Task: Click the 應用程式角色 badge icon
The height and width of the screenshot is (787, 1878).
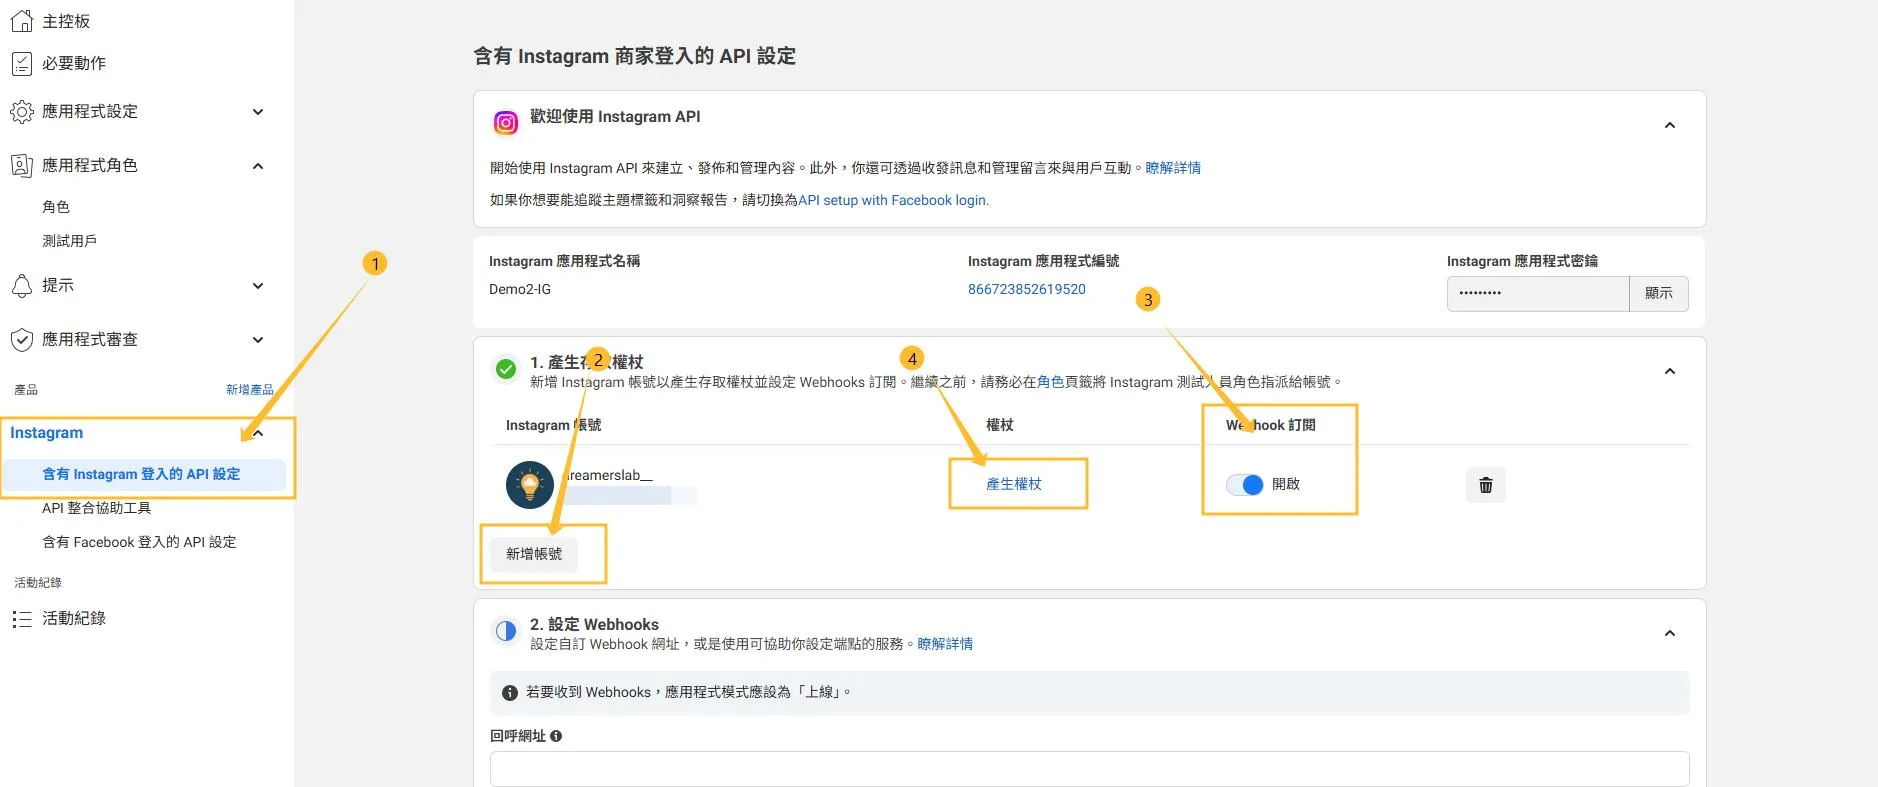Action: [x=21, y=166]
